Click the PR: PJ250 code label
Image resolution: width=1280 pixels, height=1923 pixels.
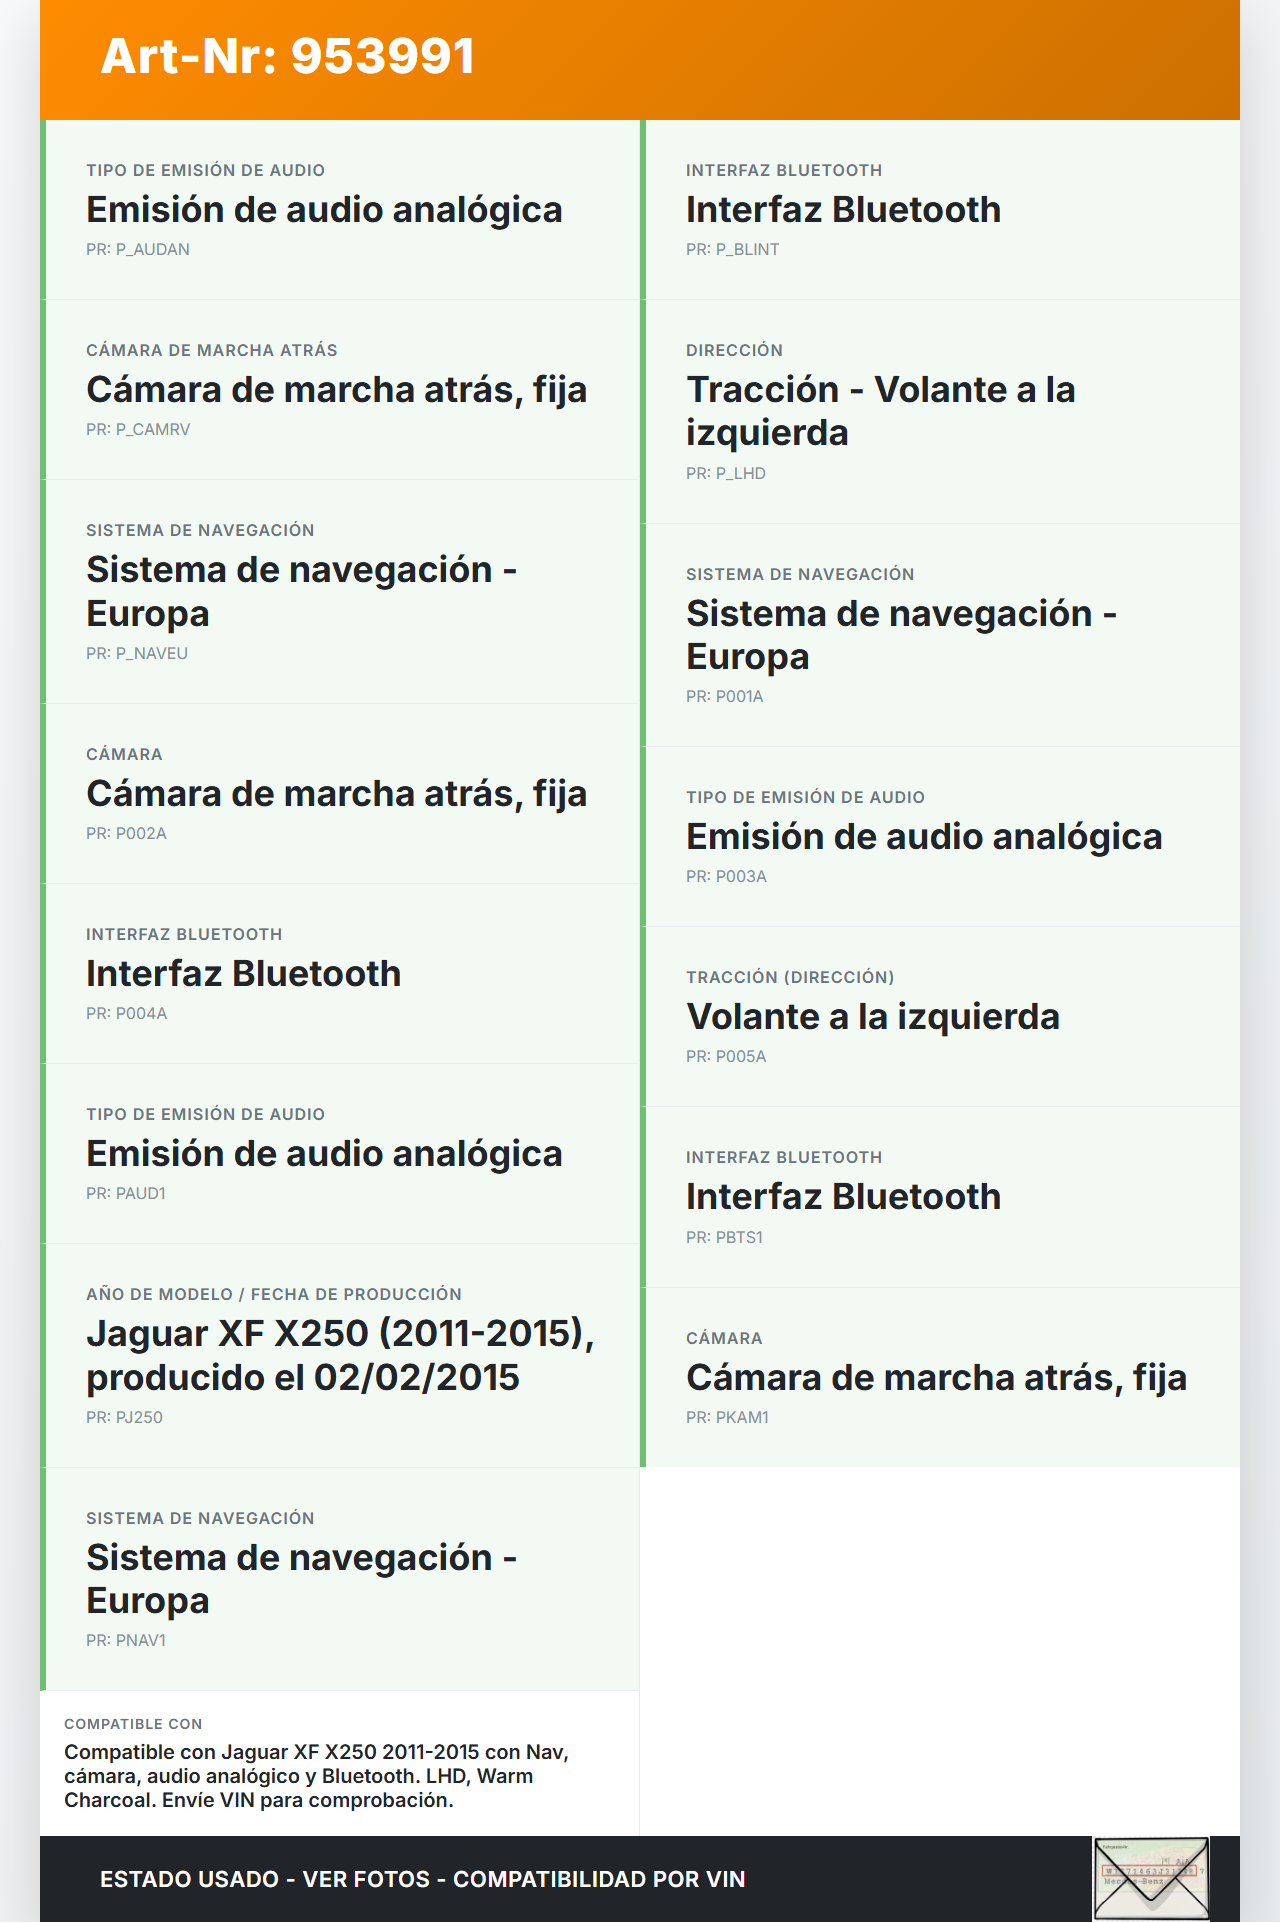[124, 1417]
